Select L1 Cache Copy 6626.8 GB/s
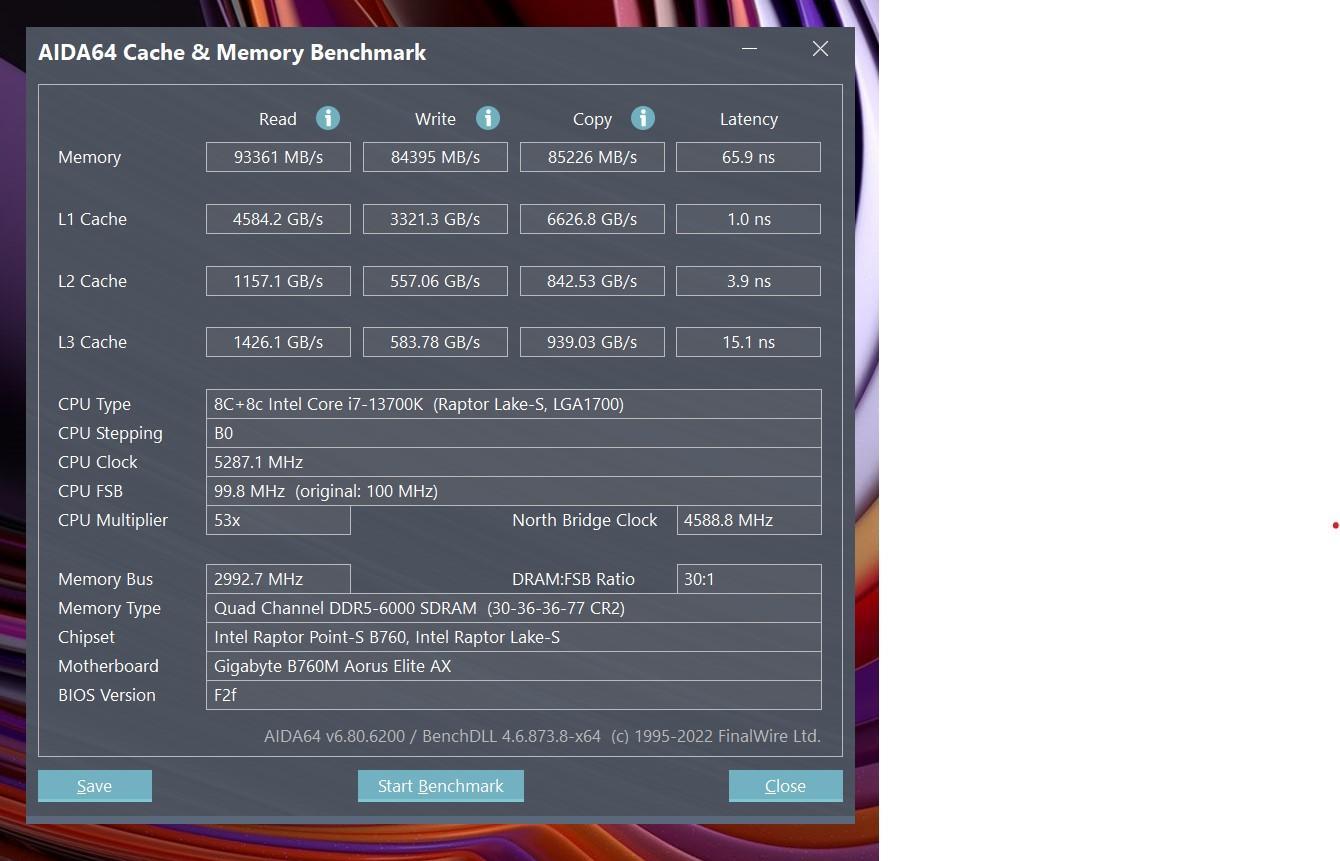The height and width of the screenshot is (861, 1340). click(592, 219)
